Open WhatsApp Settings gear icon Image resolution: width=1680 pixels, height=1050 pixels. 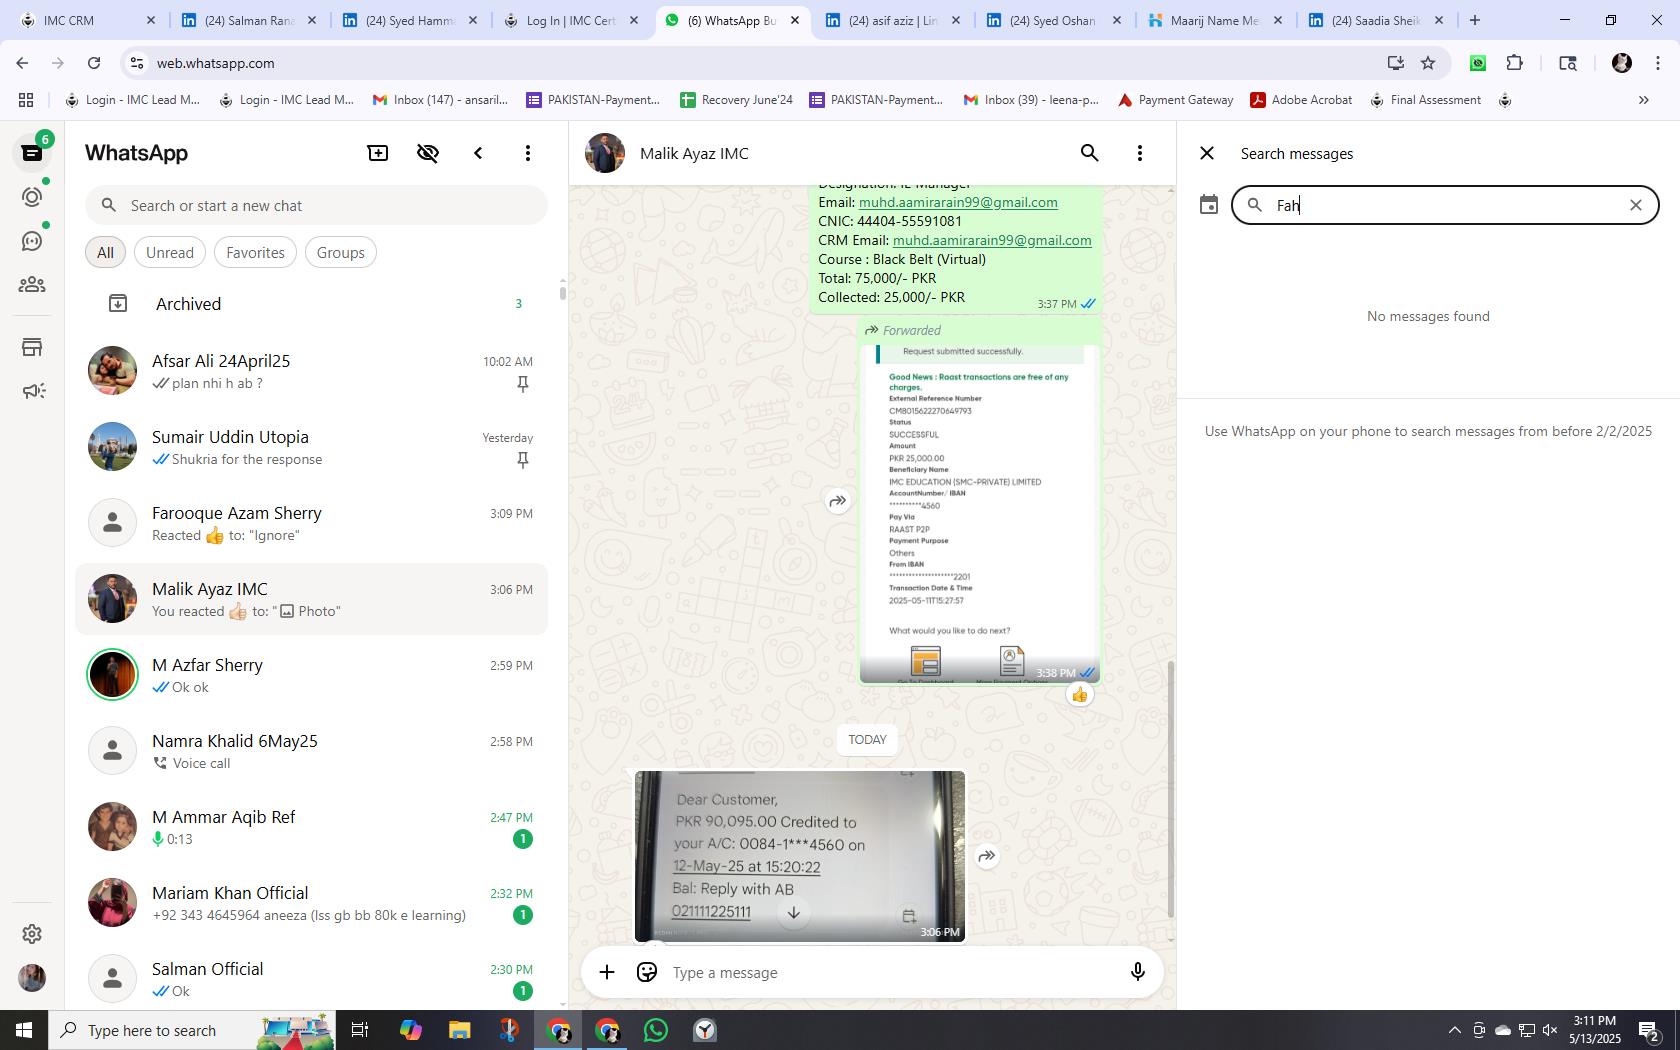click(32, 933)
